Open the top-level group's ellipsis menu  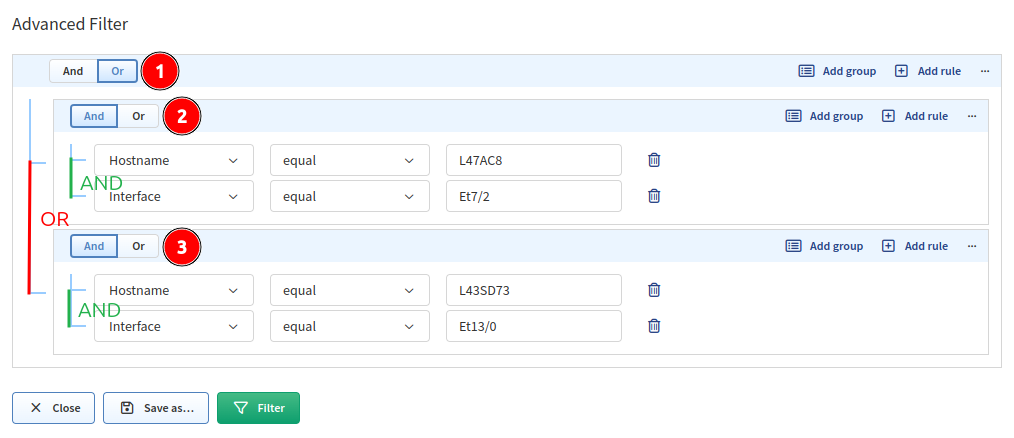[985, 71]
